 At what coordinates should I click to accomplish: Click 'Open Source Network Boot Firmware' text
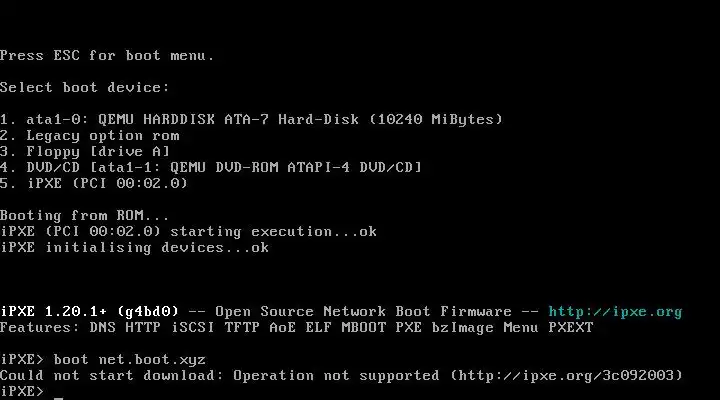363,311
